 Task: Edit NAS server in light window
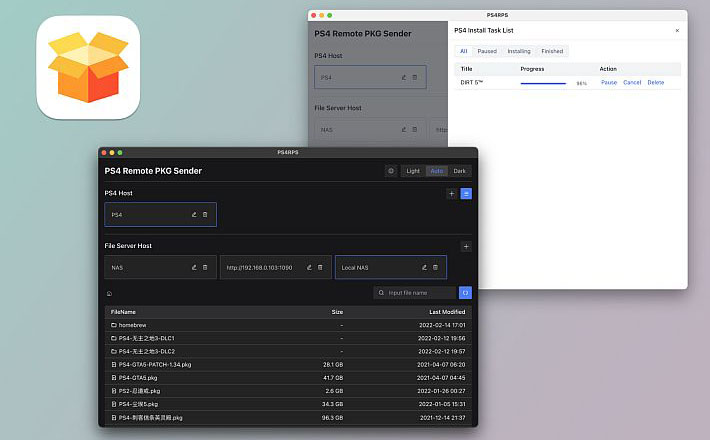click(x=403, y=129)
